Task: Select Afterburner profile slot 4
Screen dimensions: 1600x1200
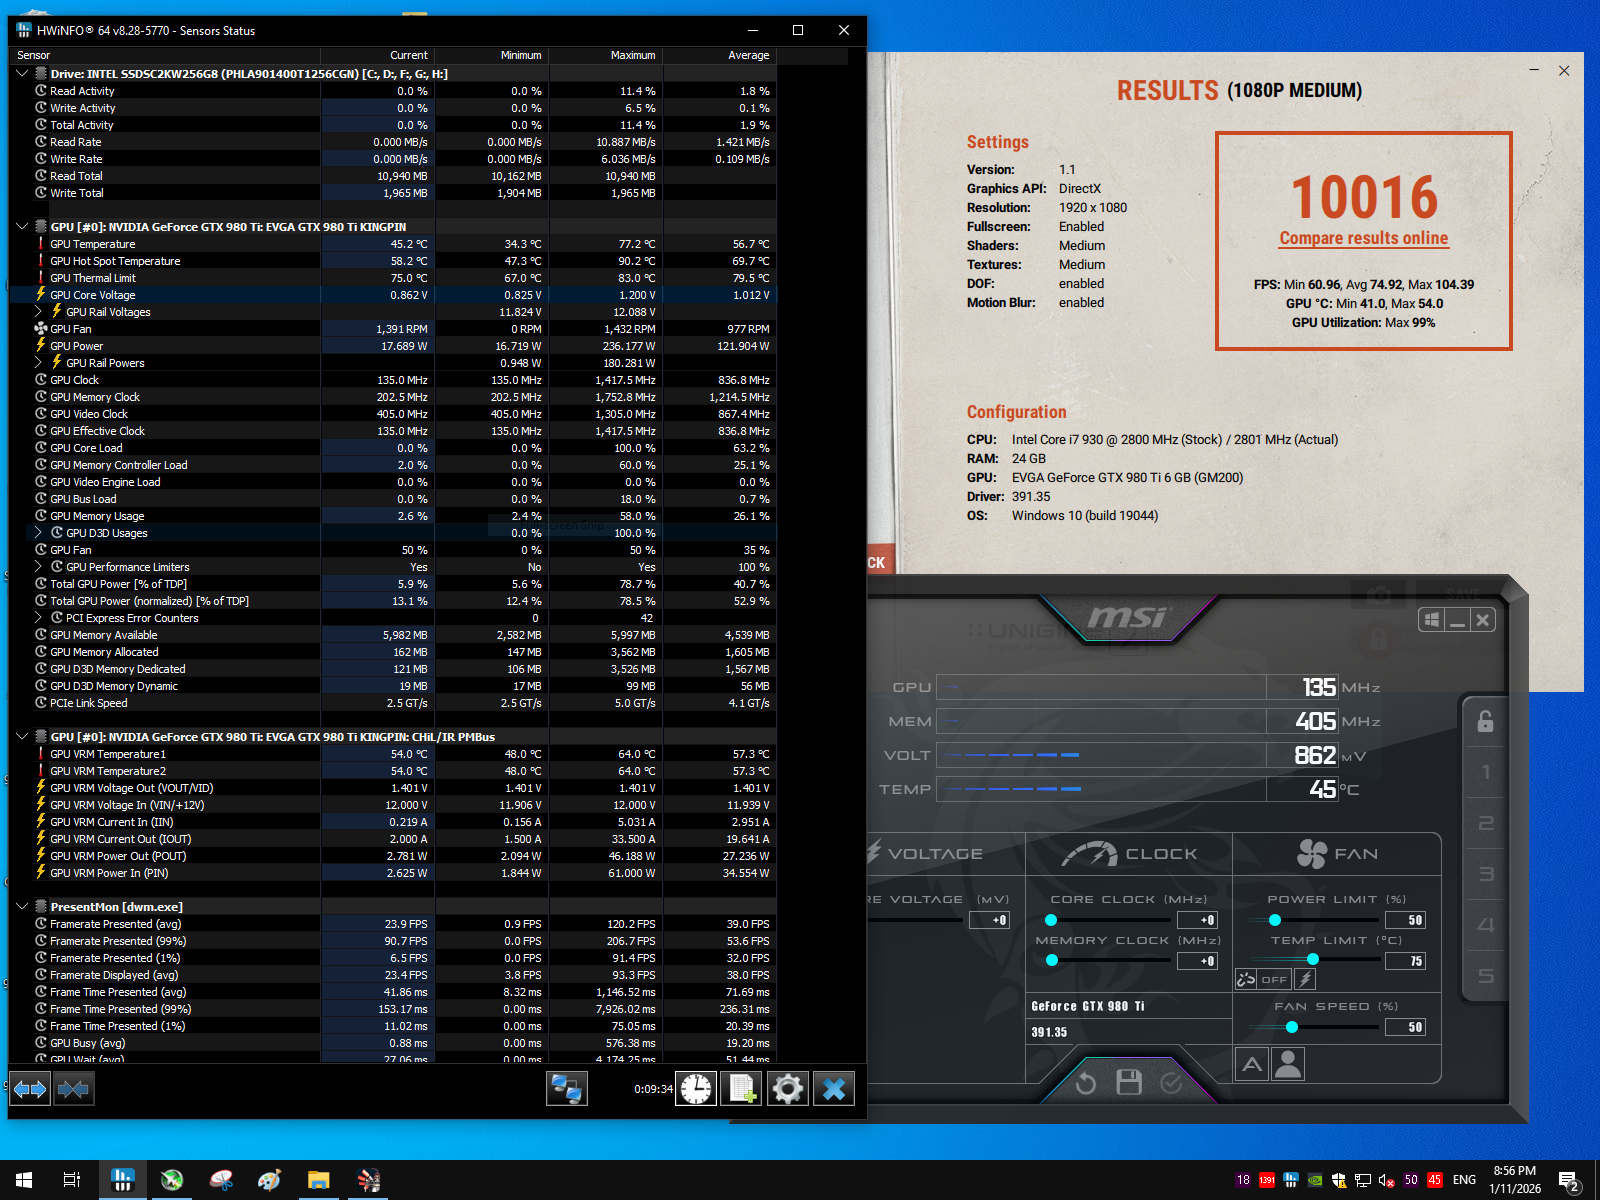Action: [x=1486, y=925]
